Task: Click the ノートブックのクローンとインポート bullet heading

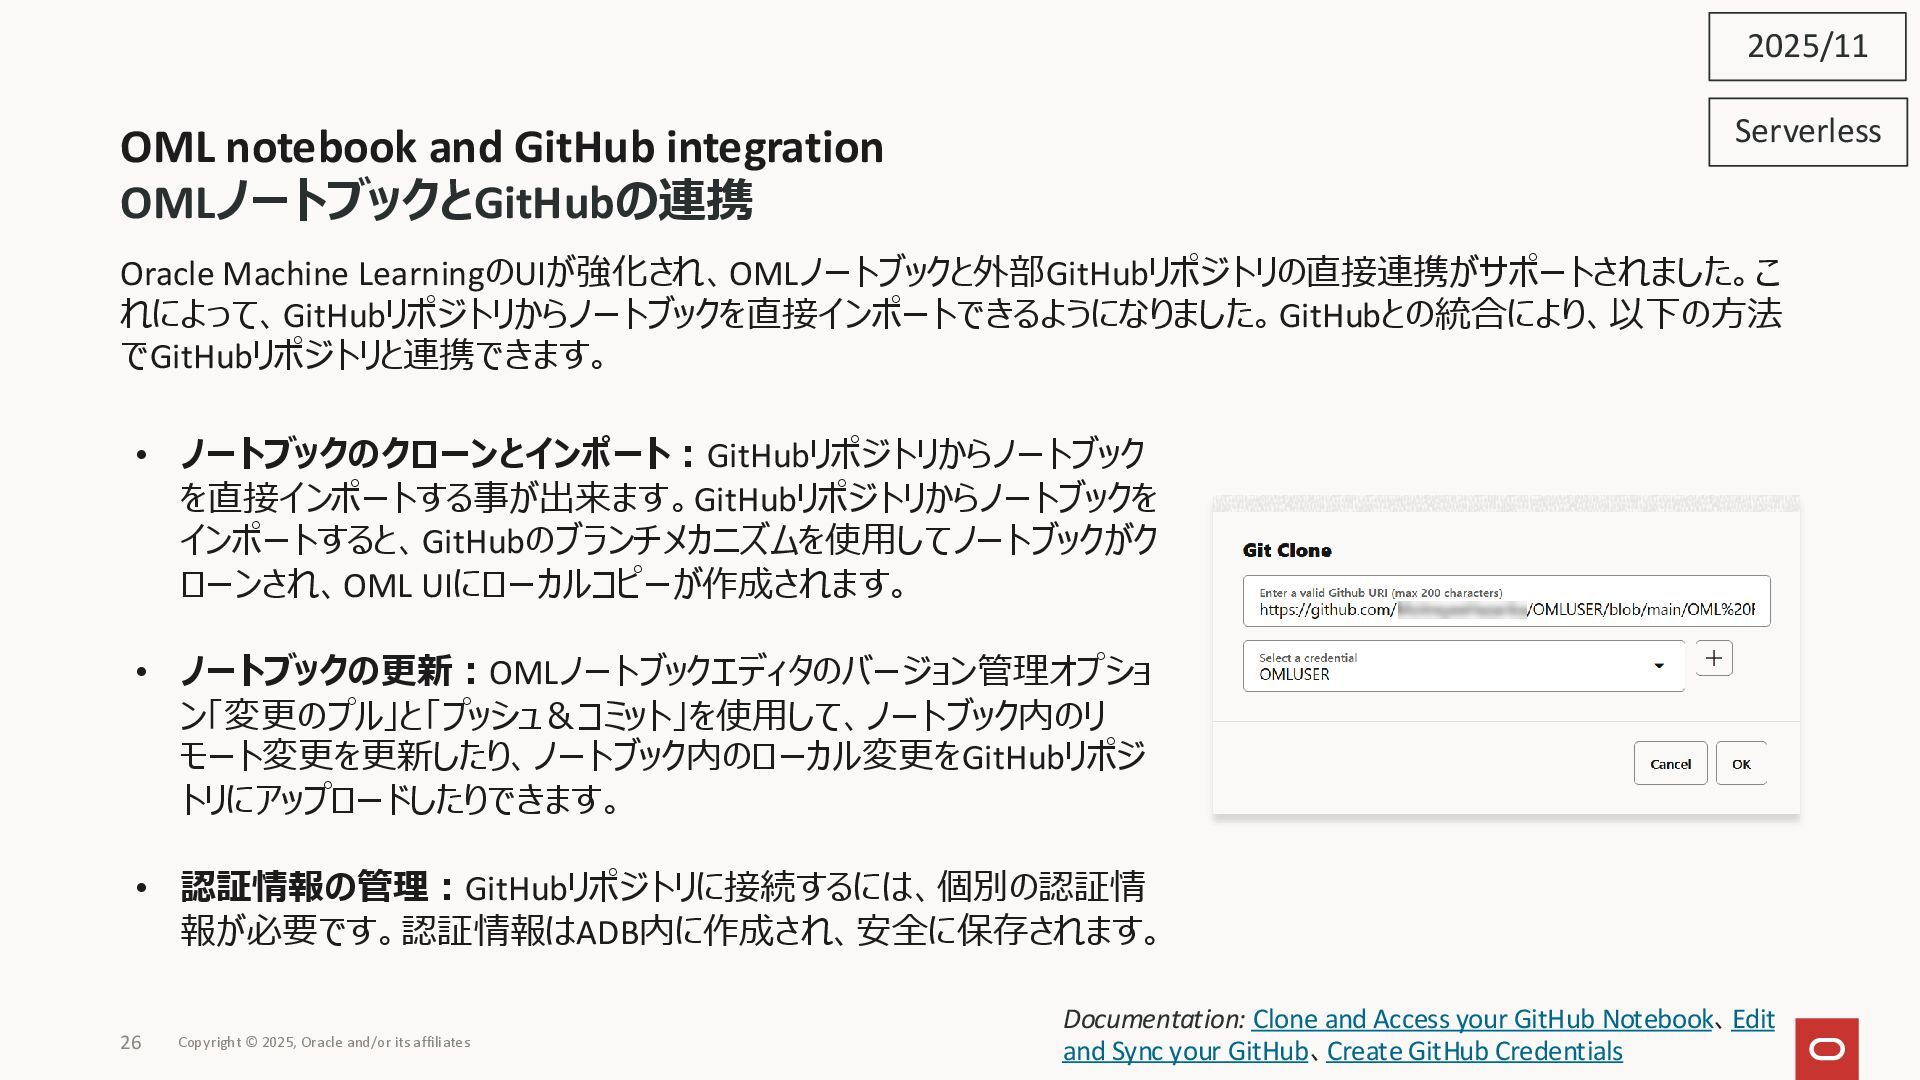Action: pos(426,455)
